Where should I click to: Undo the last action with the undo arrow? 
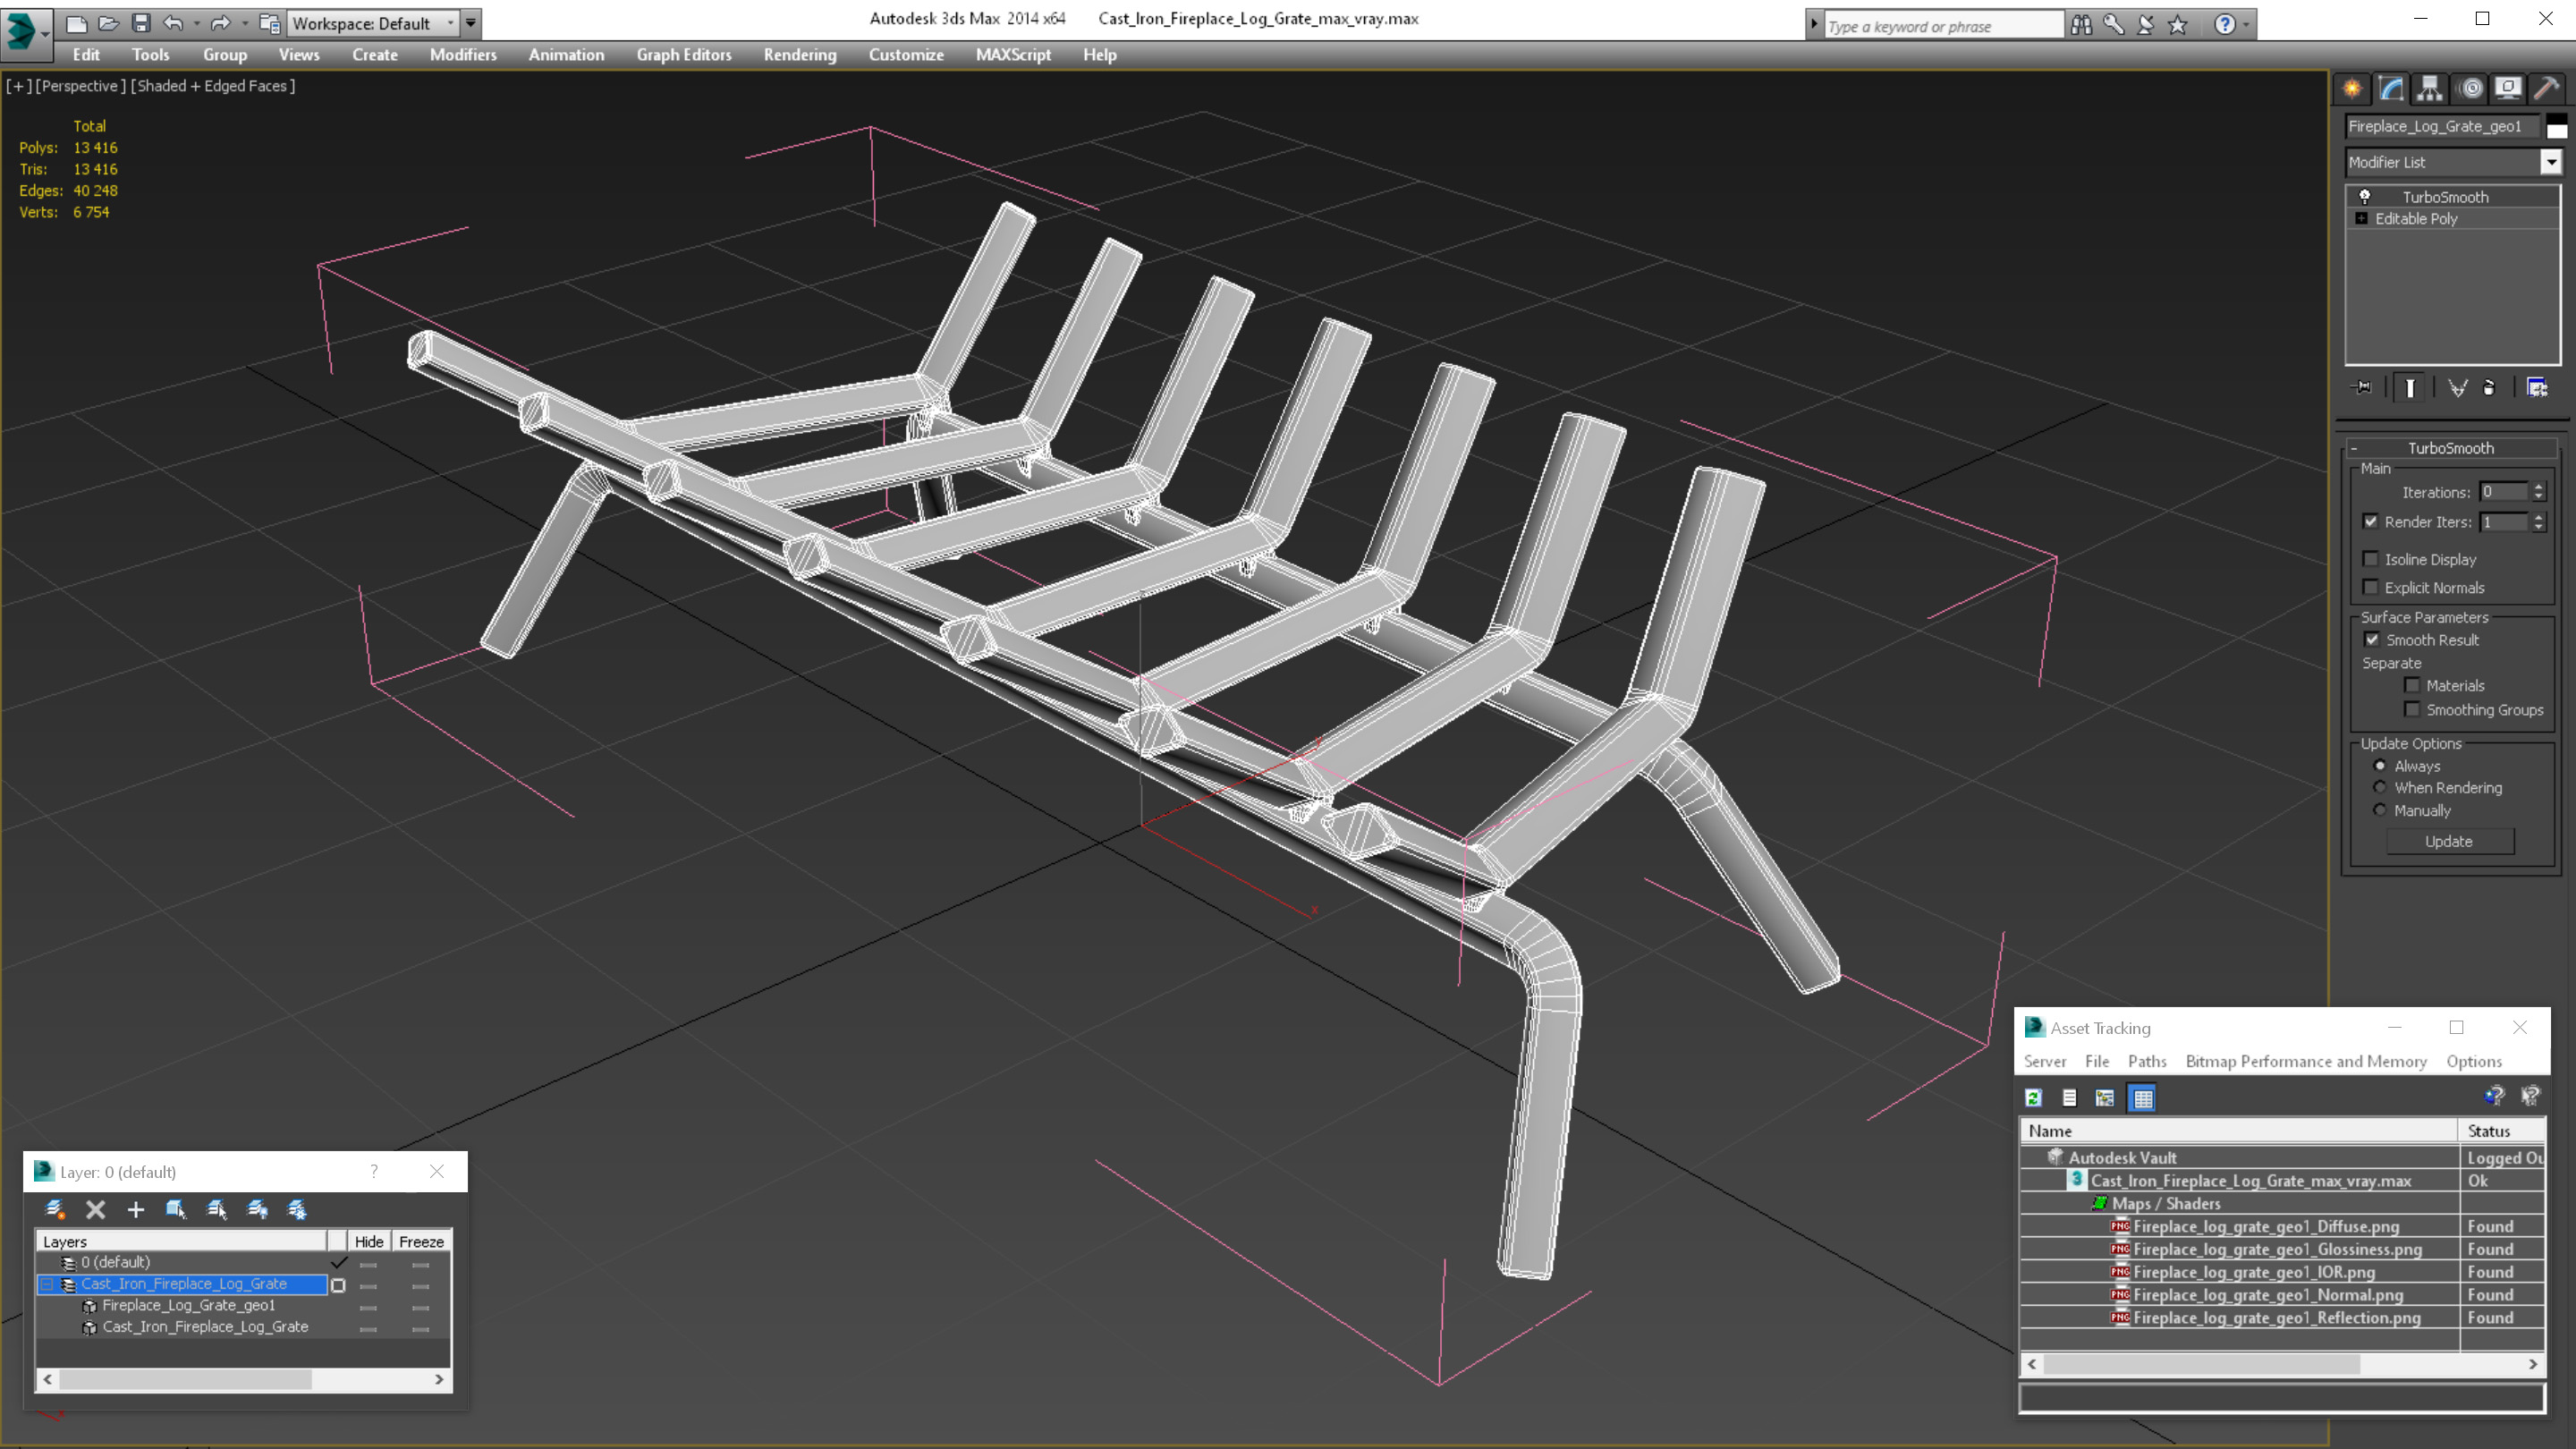click(173, 23)
